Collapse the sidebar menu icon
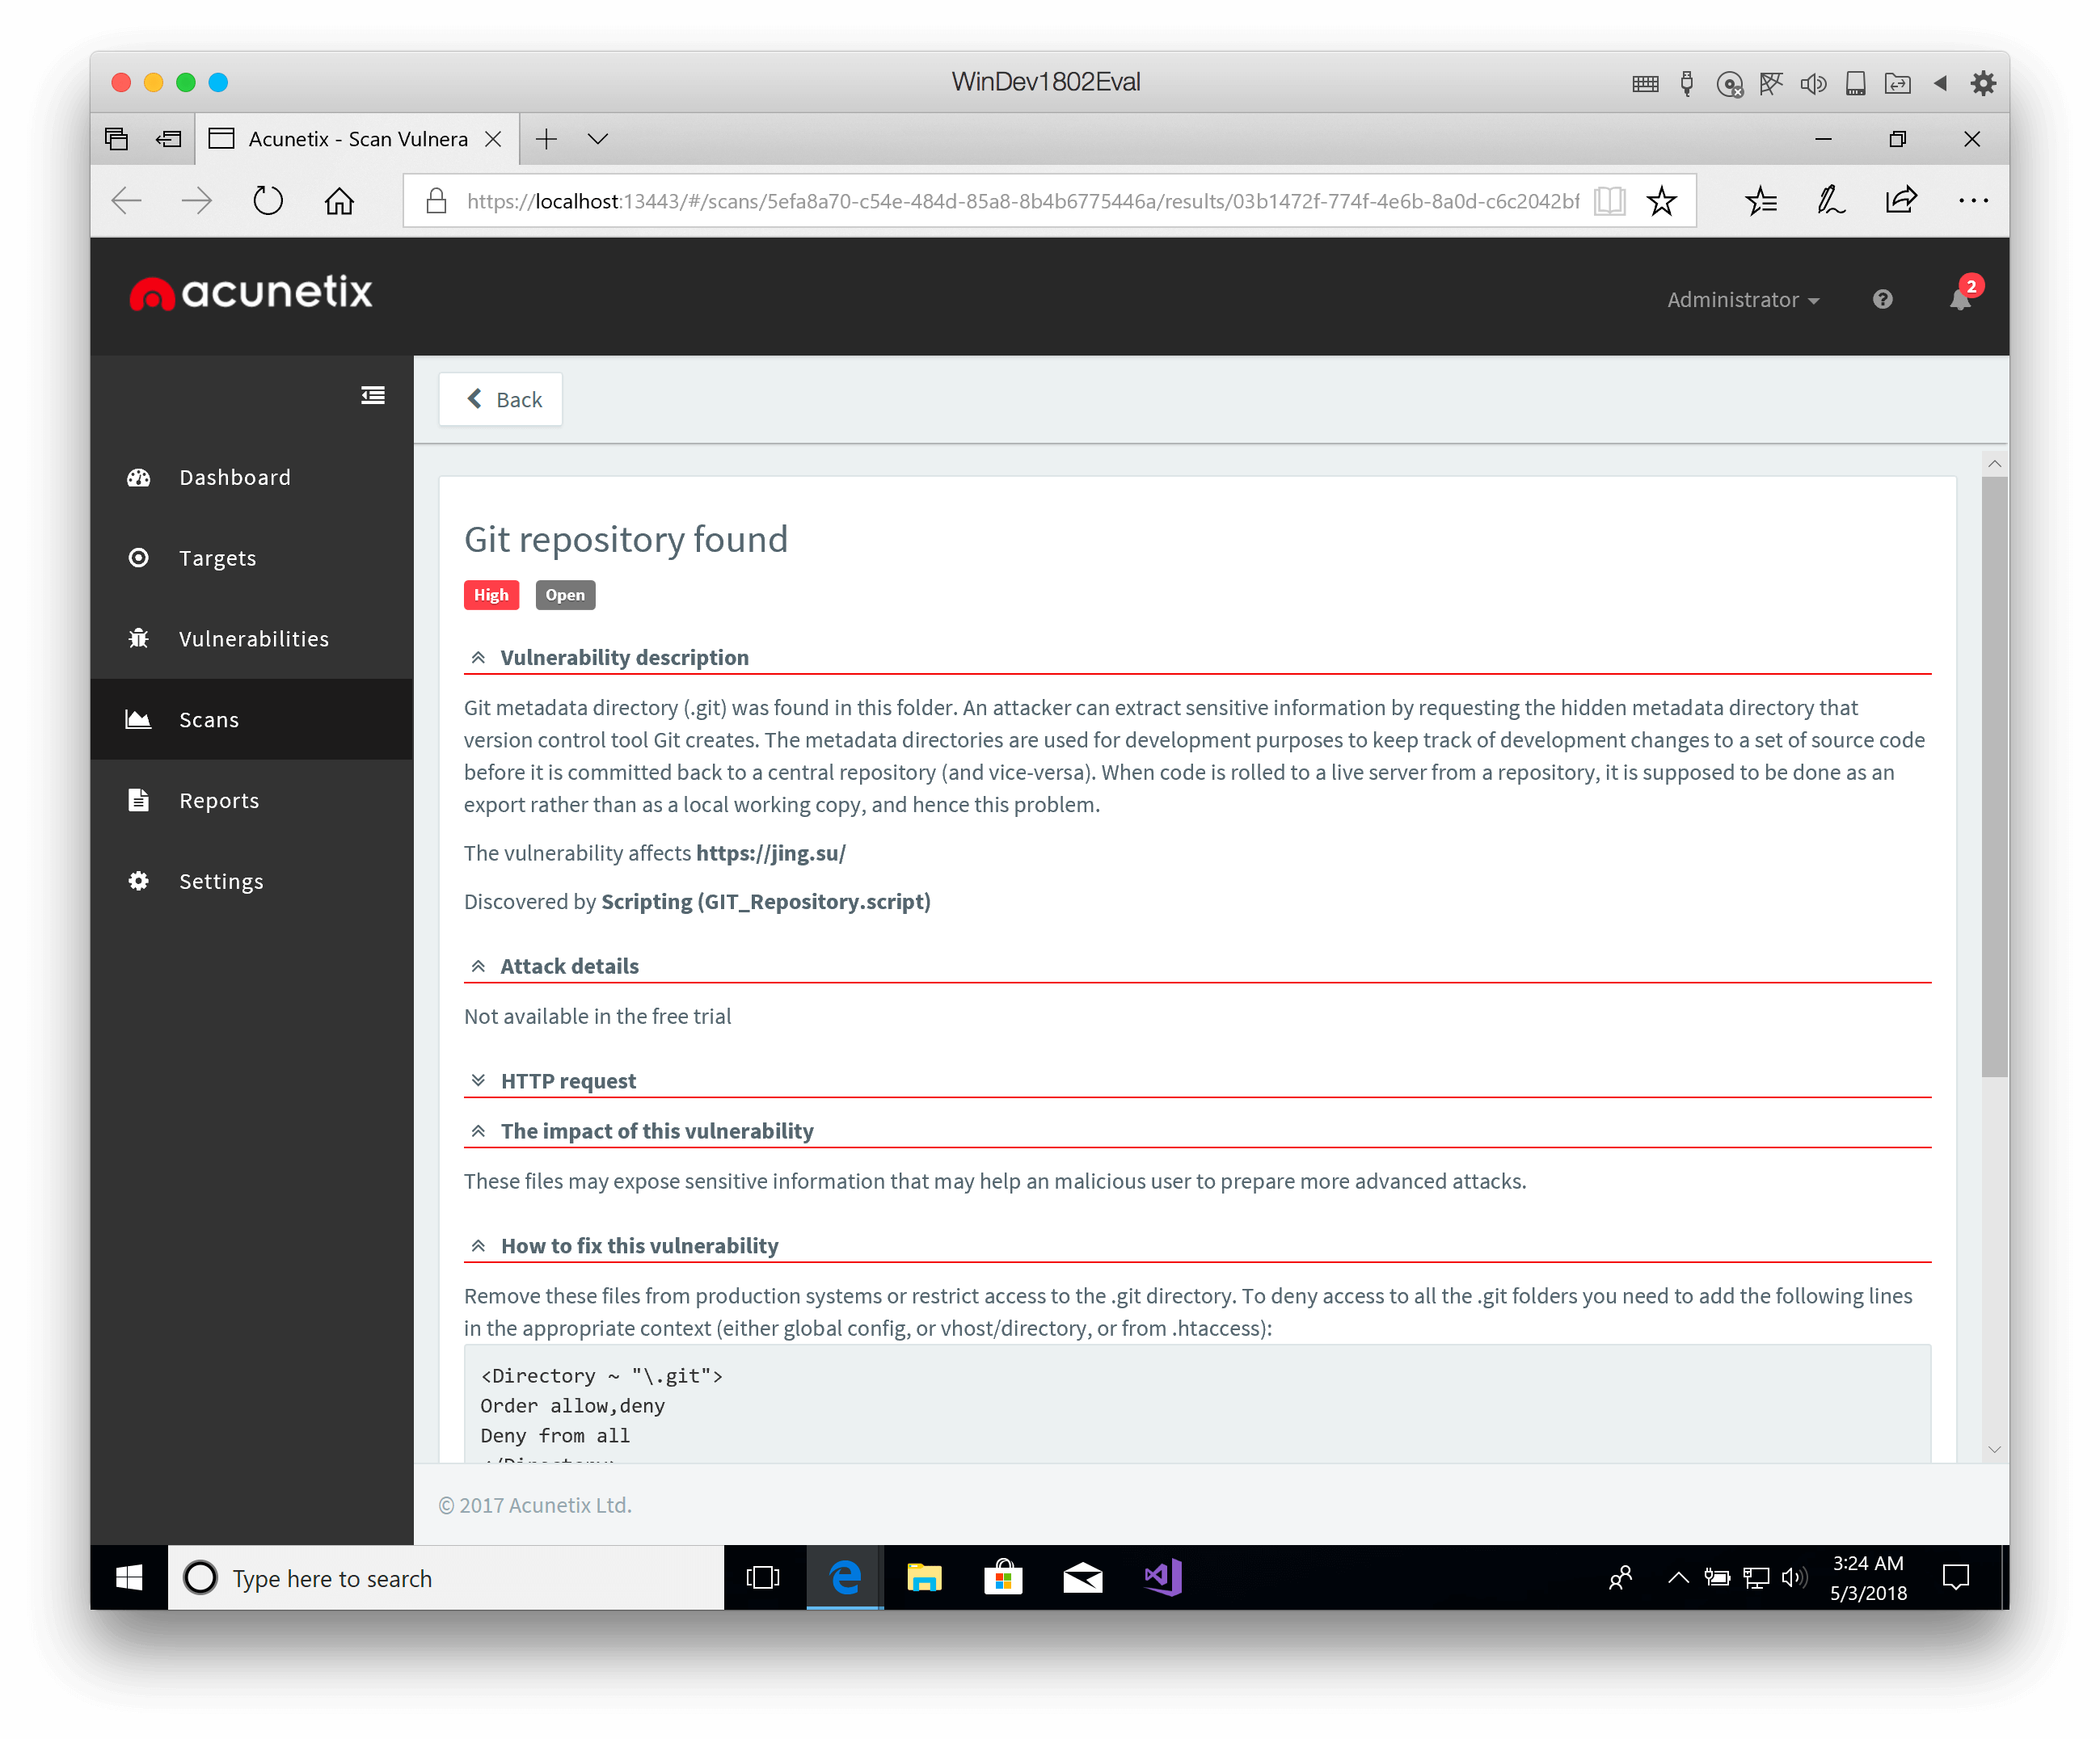This screenshot has height=1739, width=2100. pos(373,396)
